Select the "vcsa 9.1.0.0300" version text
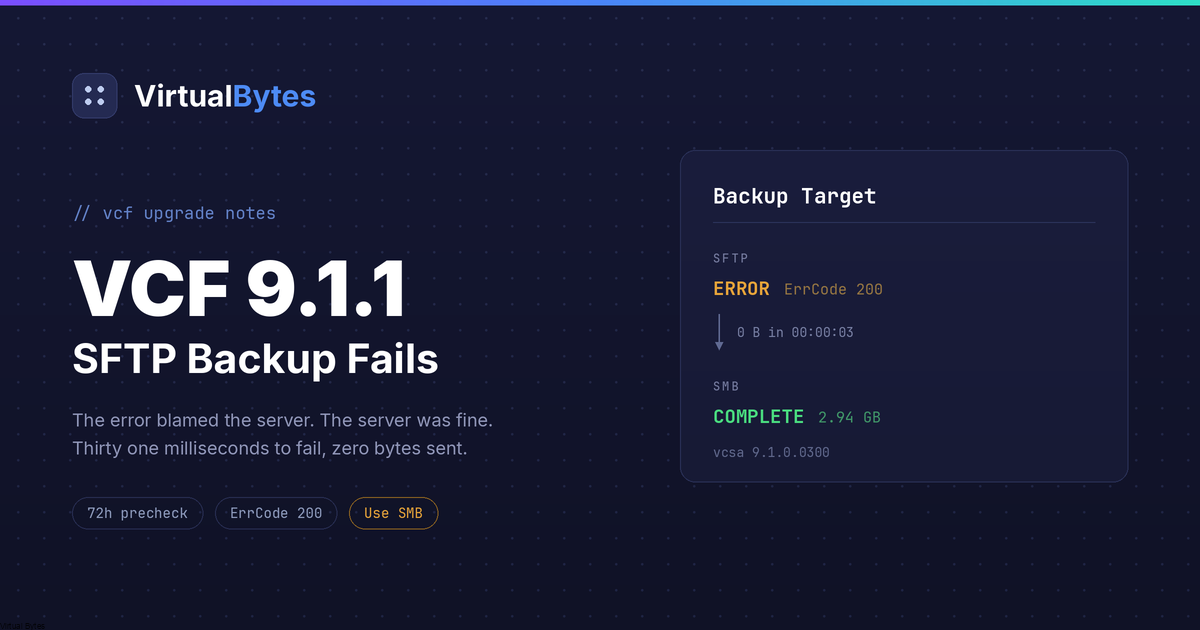This screenshot has height=630, width=1200. (771, 452)
